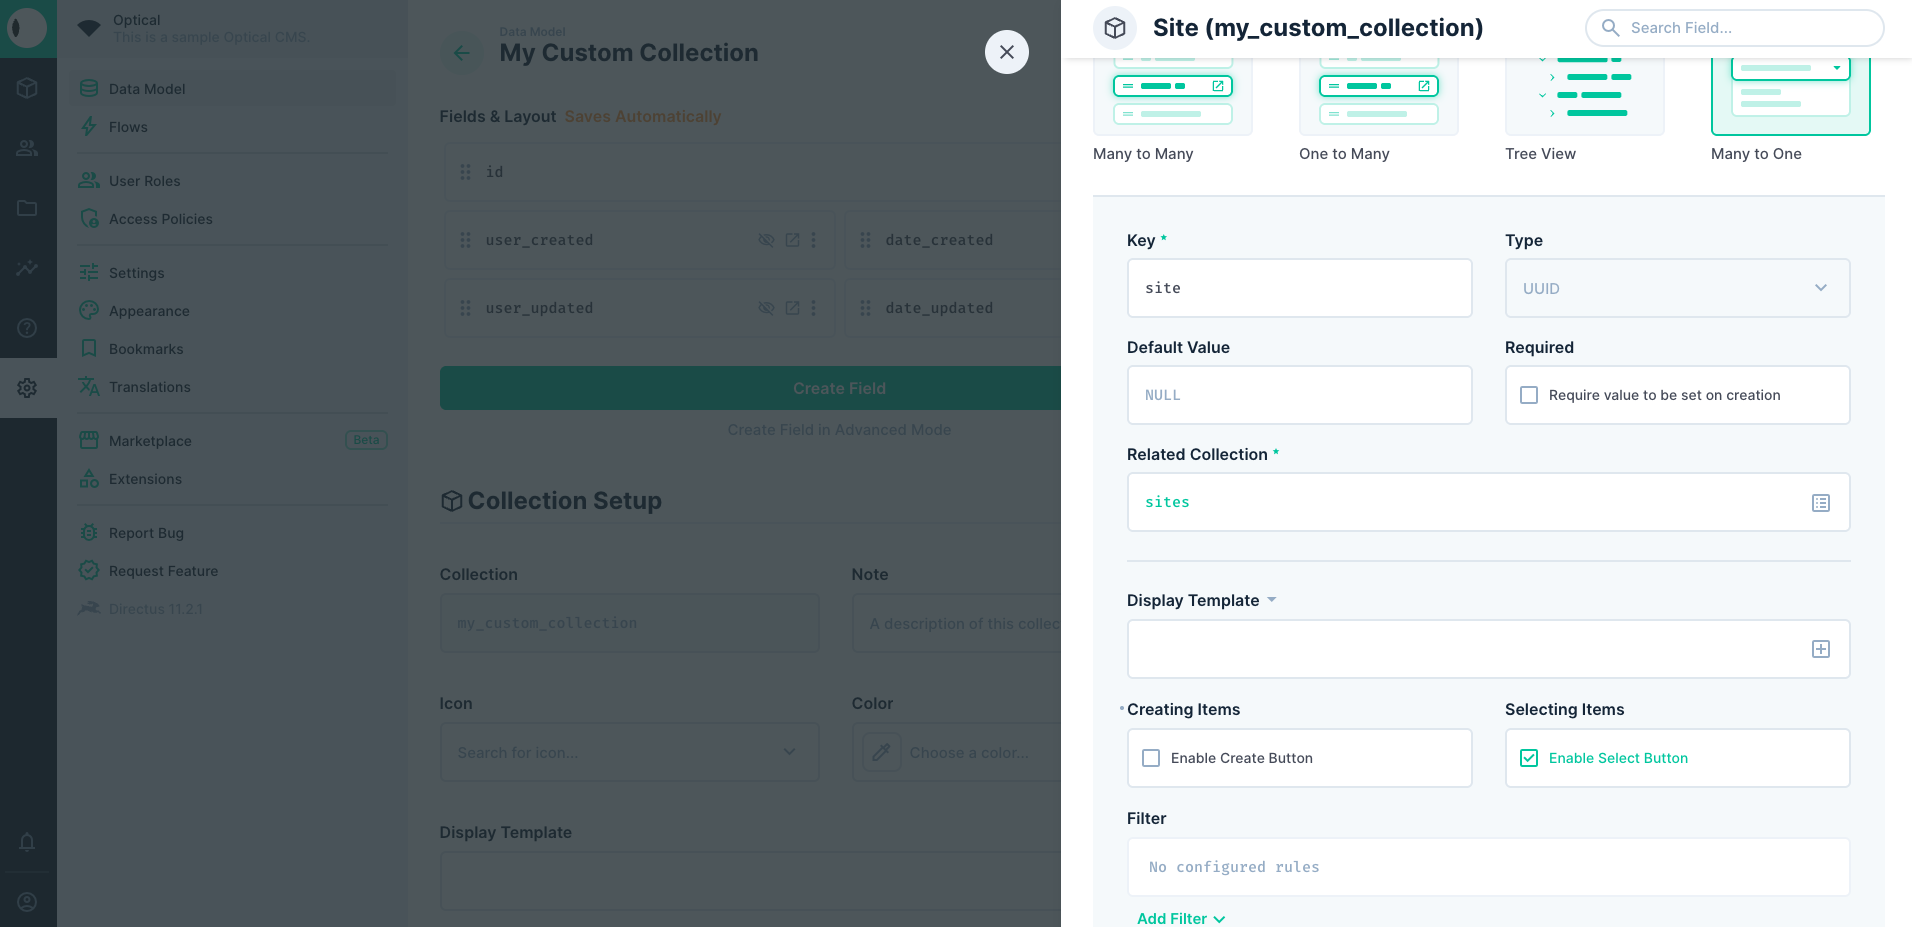Click the related collection list icon

click(x=1820, y=503)
